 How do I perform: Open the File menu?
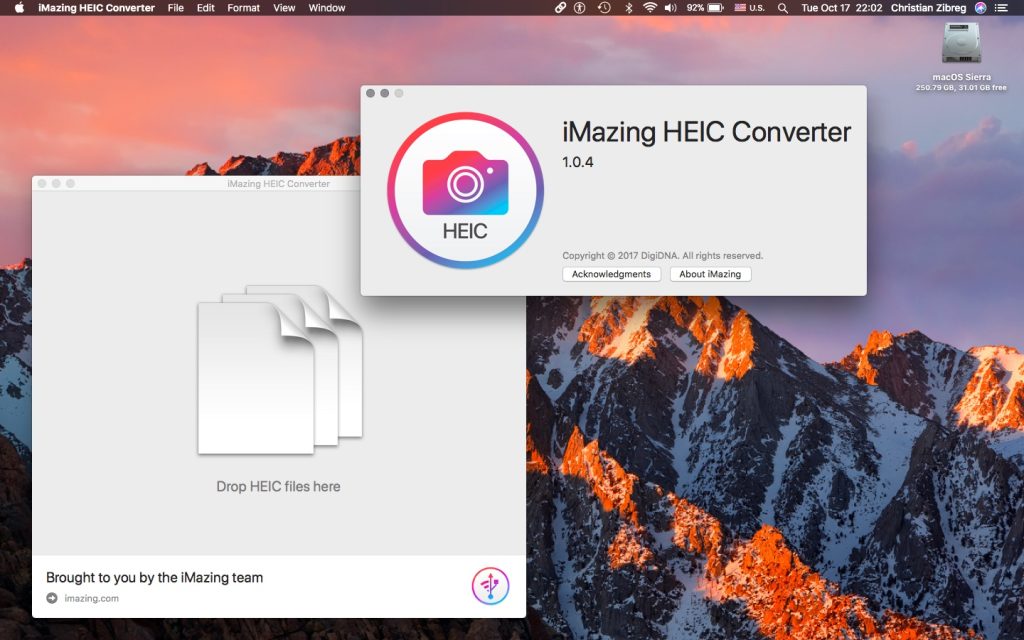coord(175,8)
